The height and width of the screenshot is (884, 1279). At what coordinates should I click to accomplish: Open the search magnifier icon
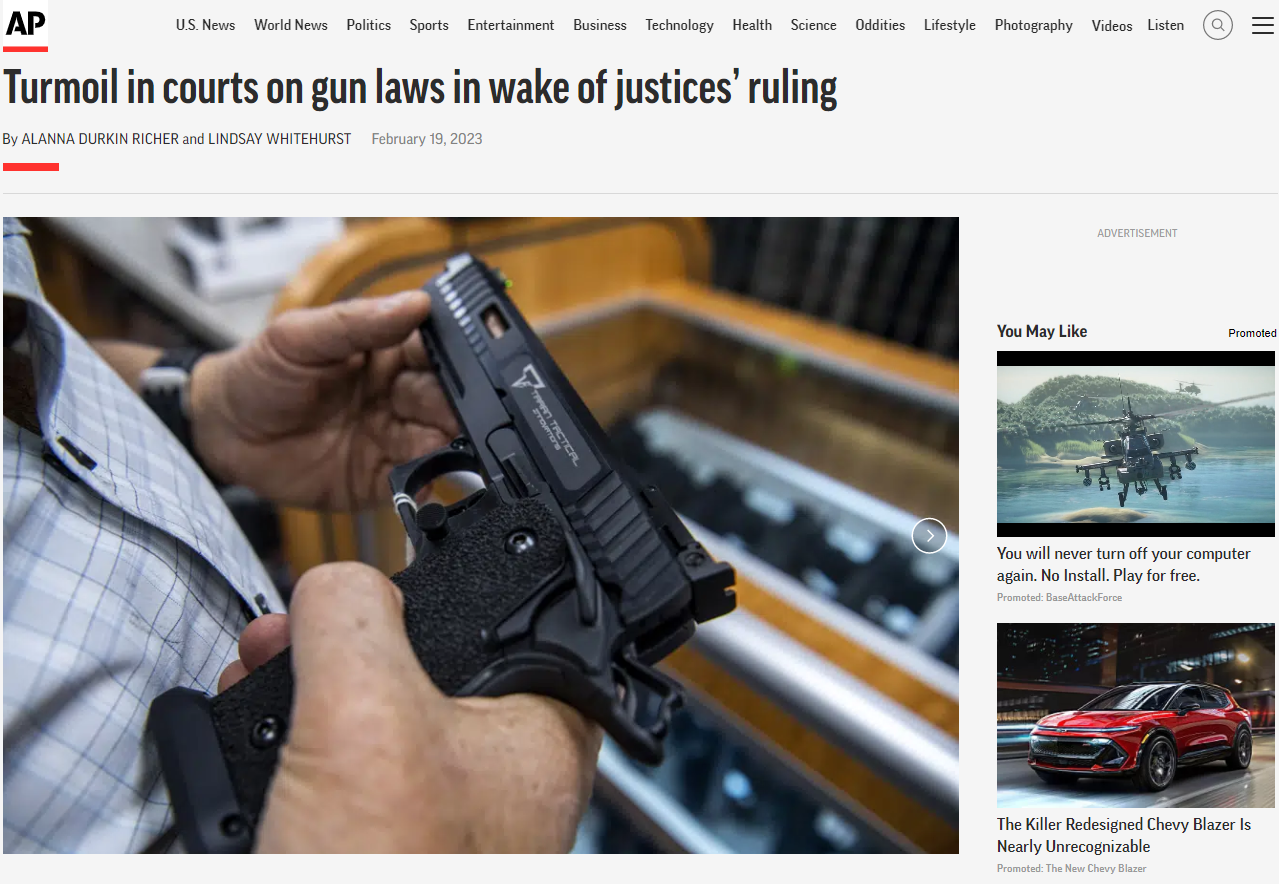coord(1217,25)
